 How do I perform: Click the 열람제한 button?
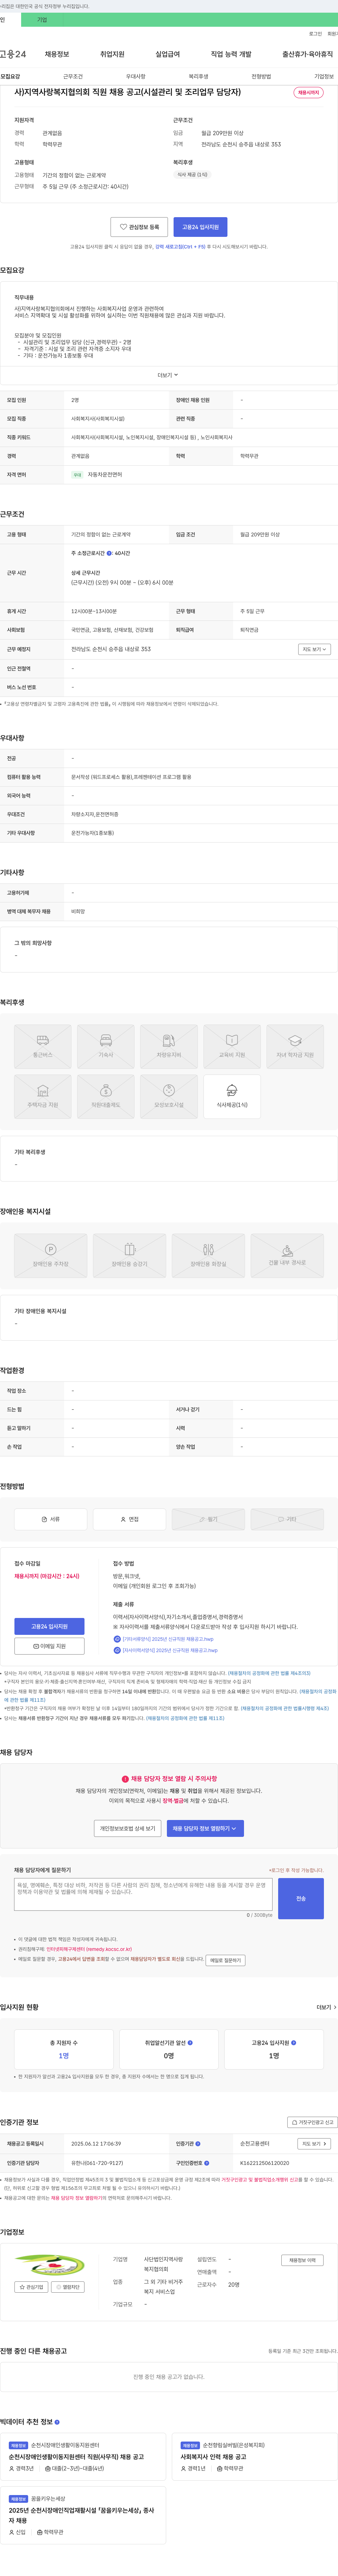(x=68, y=2287)
